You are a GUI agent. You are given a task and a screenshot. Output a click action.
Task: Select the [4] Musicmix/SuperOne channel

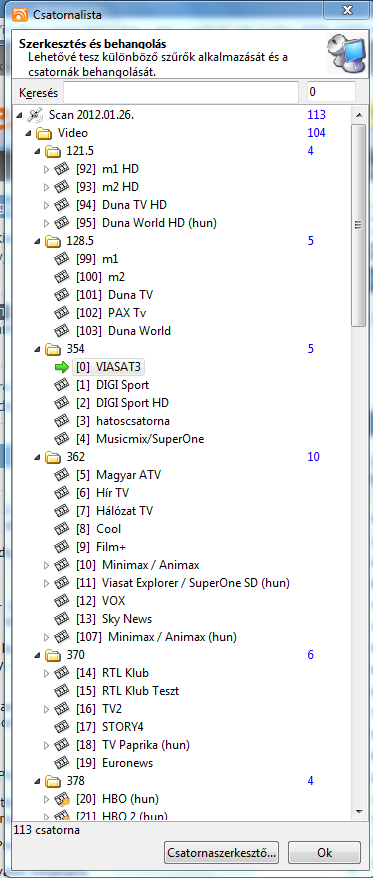140,439
